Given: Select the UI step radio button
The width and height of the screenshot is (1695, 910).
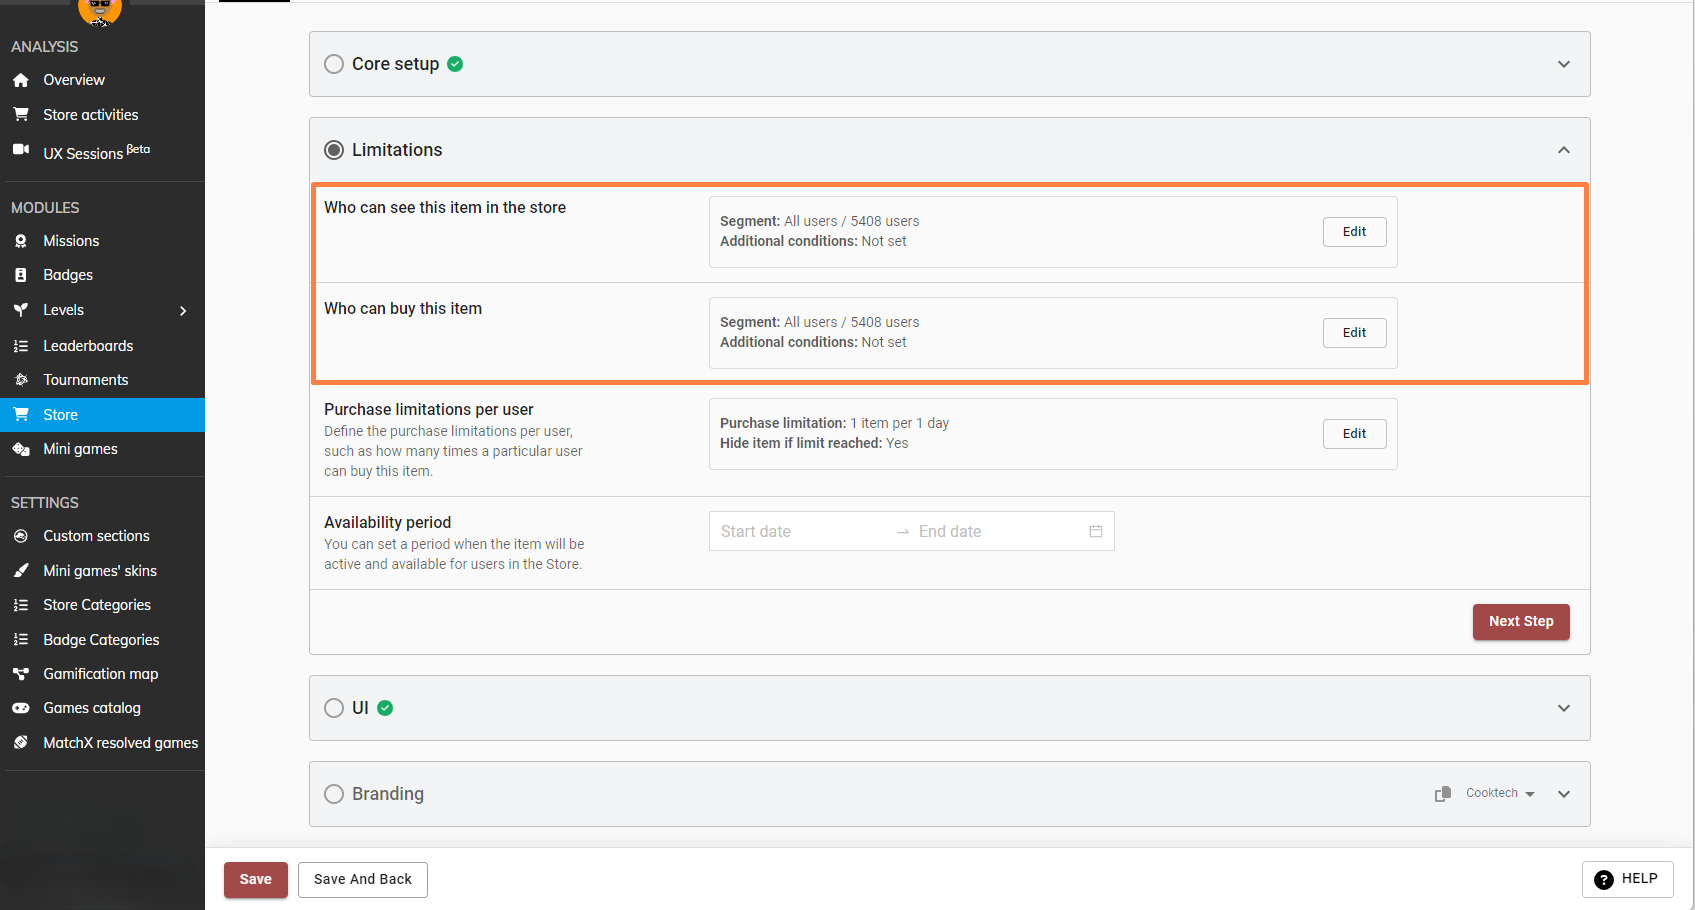Looking at the screenshot, I should (x=334, y=708).
